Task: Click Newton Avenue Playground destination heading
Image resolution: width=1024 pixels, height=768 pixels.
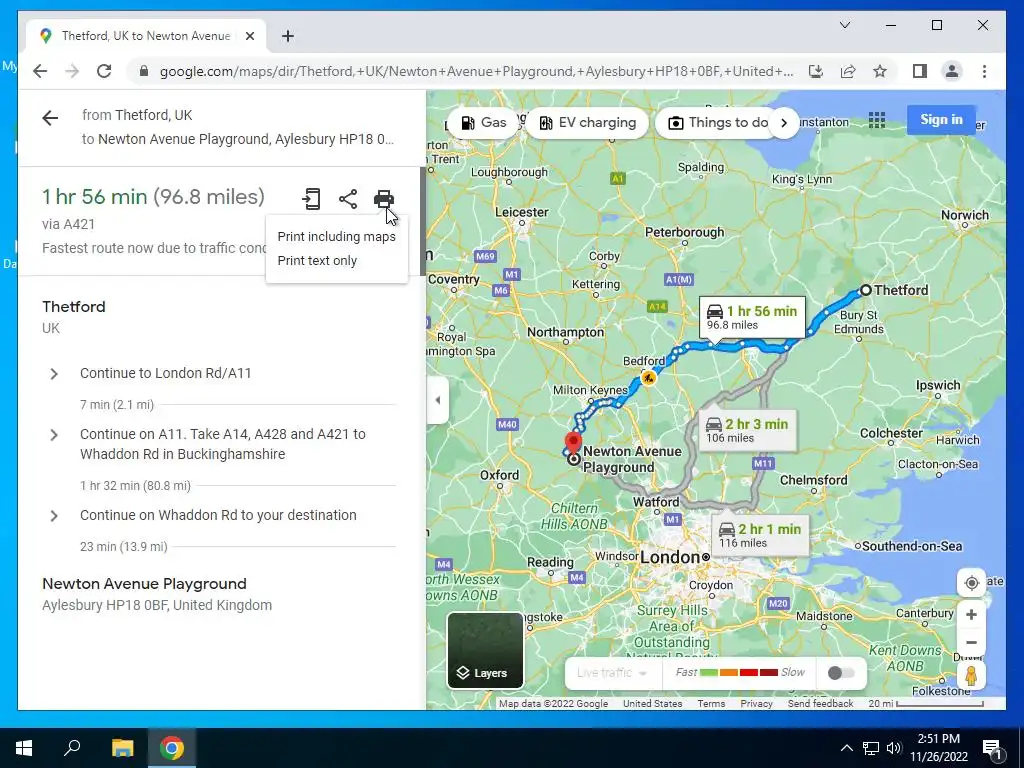Action: [144, 584]
